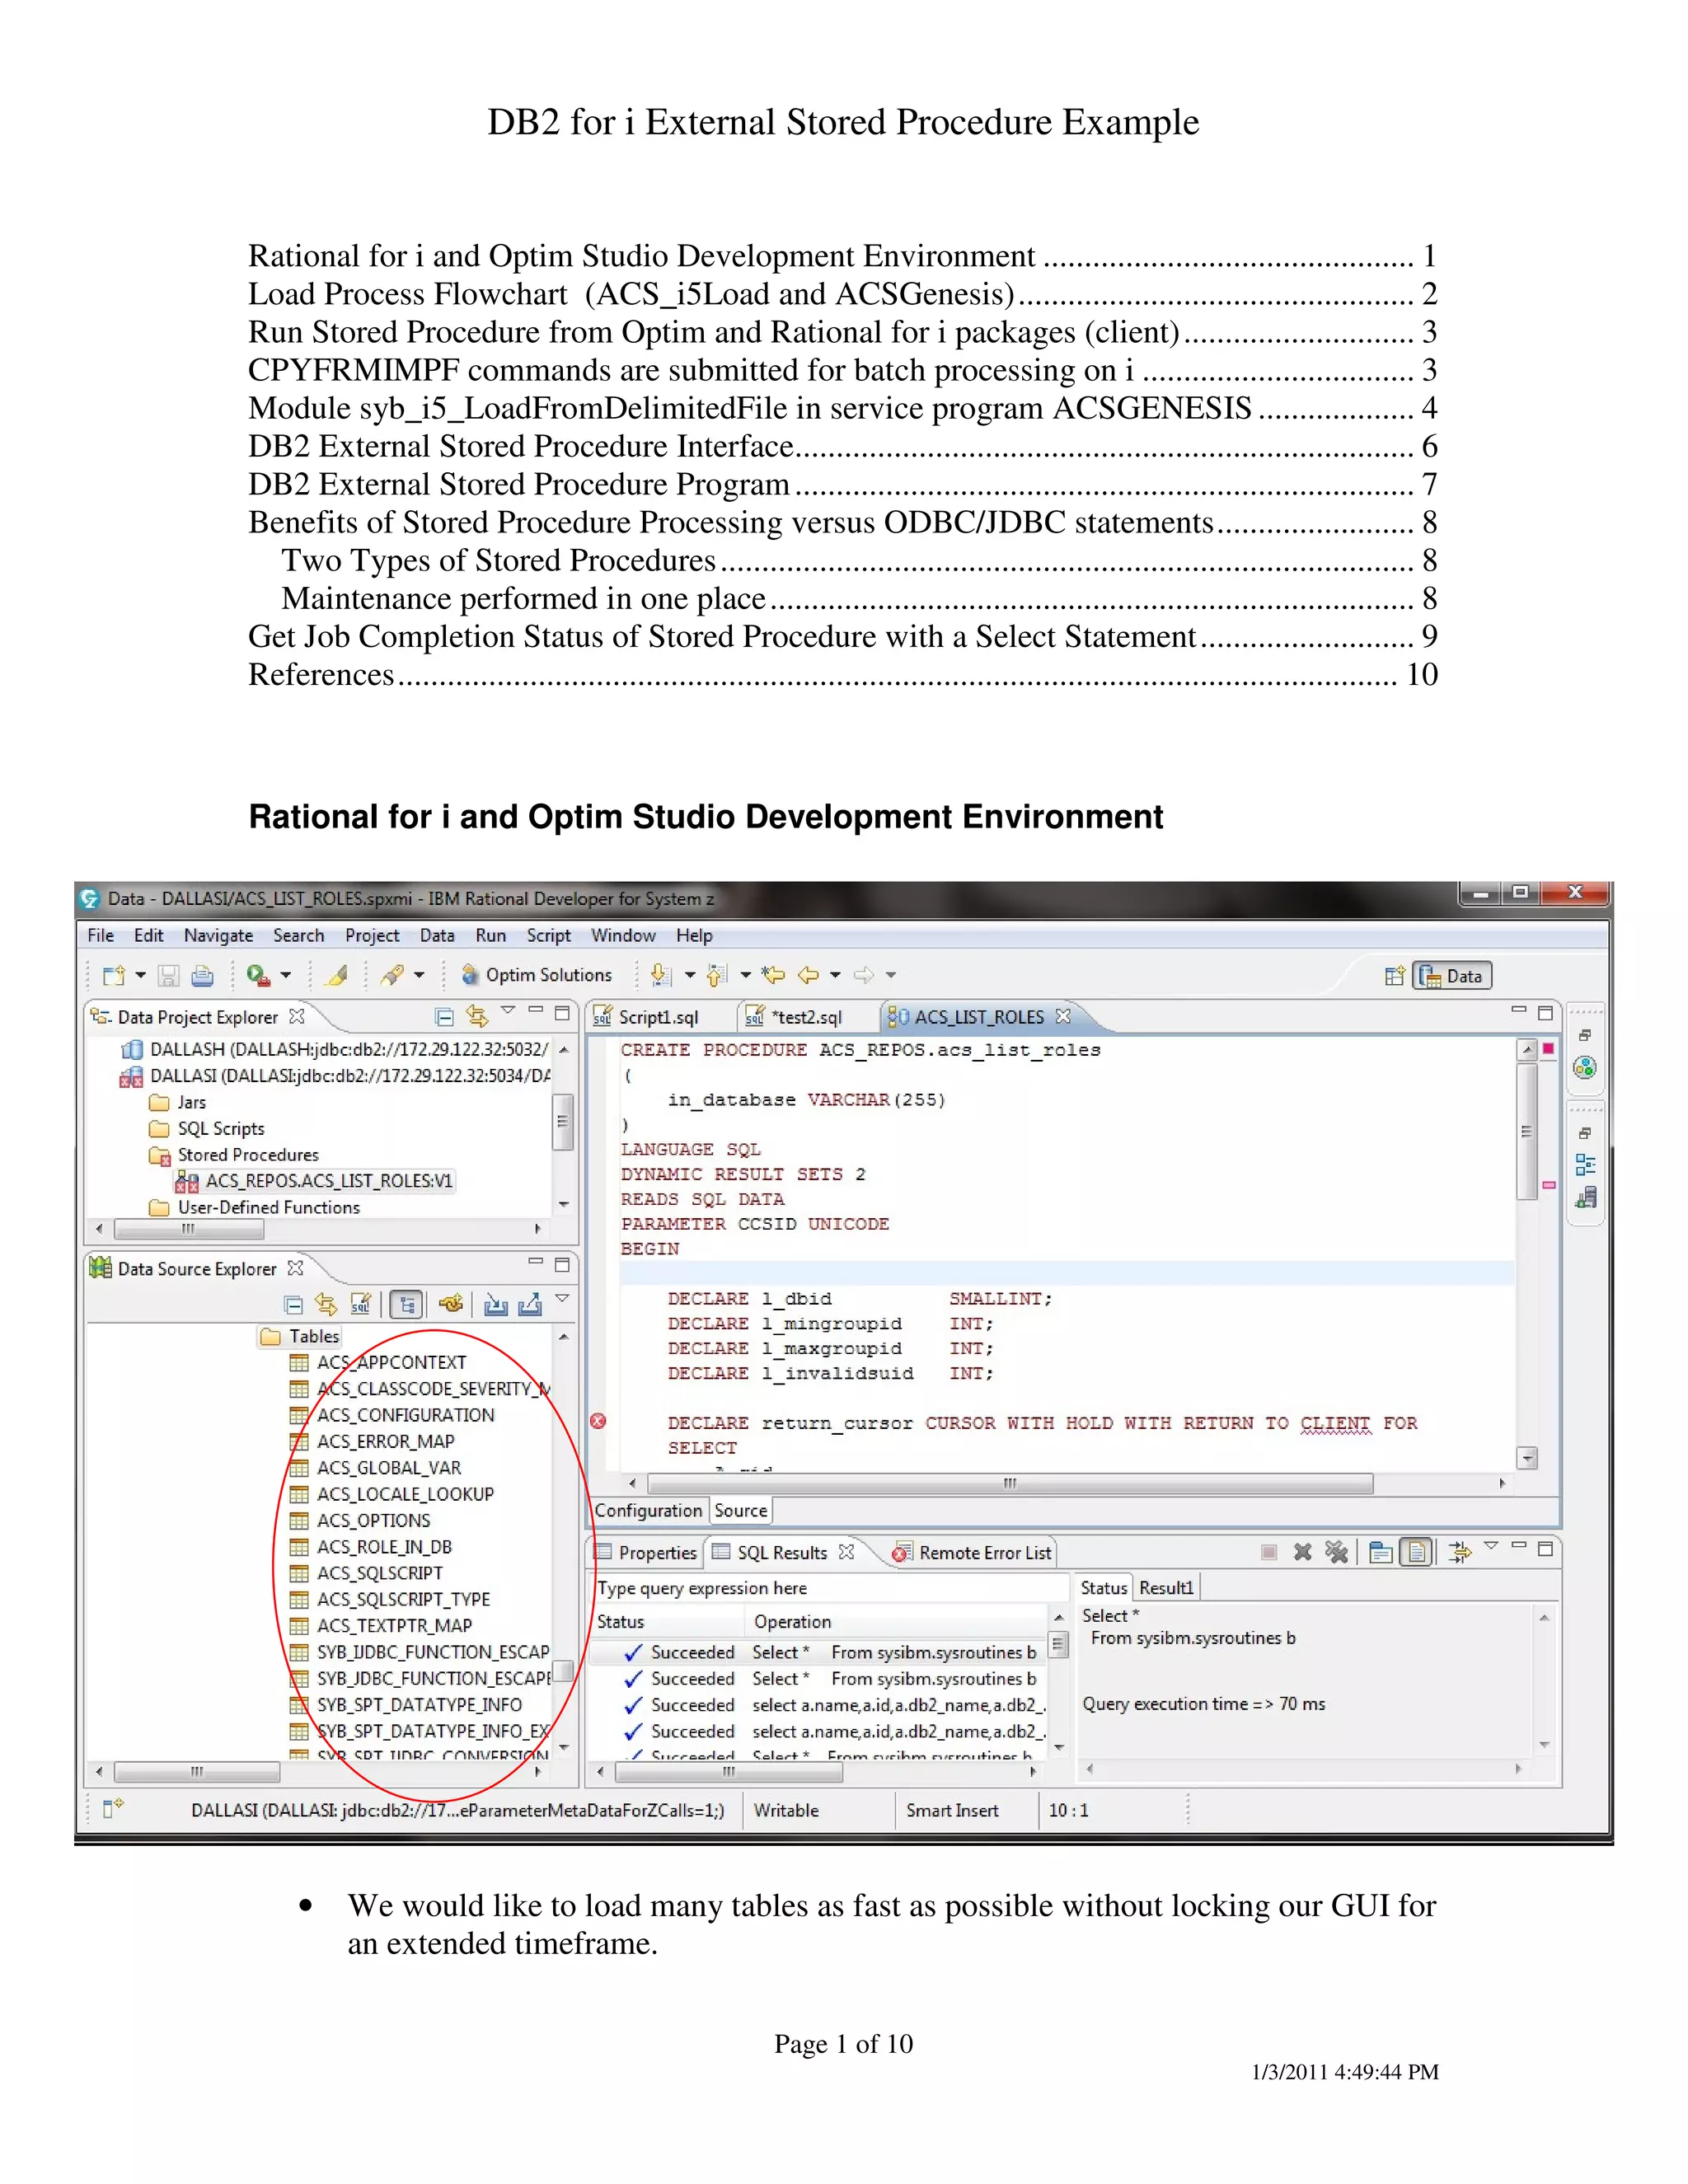Screen dimensions: 1688x2184
Task: Open the Navigate menu
Action: pos(218,935)
